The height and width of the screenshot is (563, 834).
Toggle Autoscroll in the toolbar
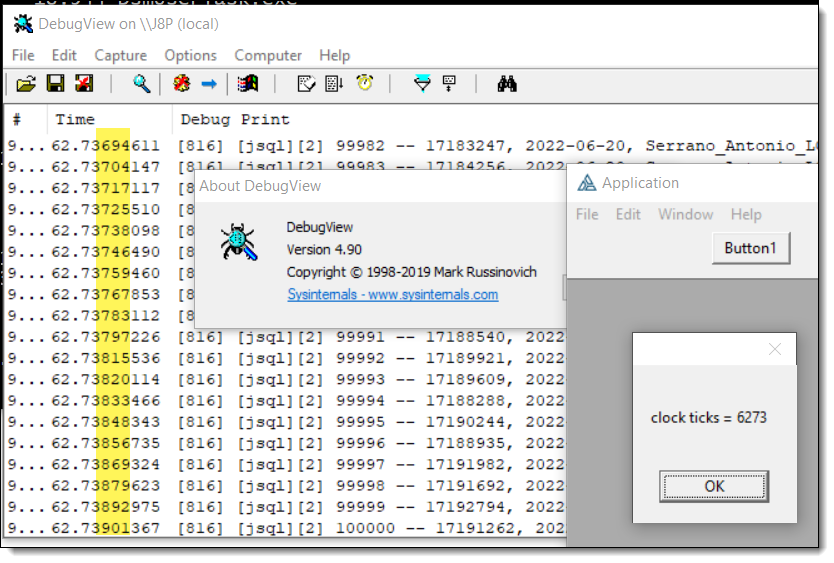point(335,84)
